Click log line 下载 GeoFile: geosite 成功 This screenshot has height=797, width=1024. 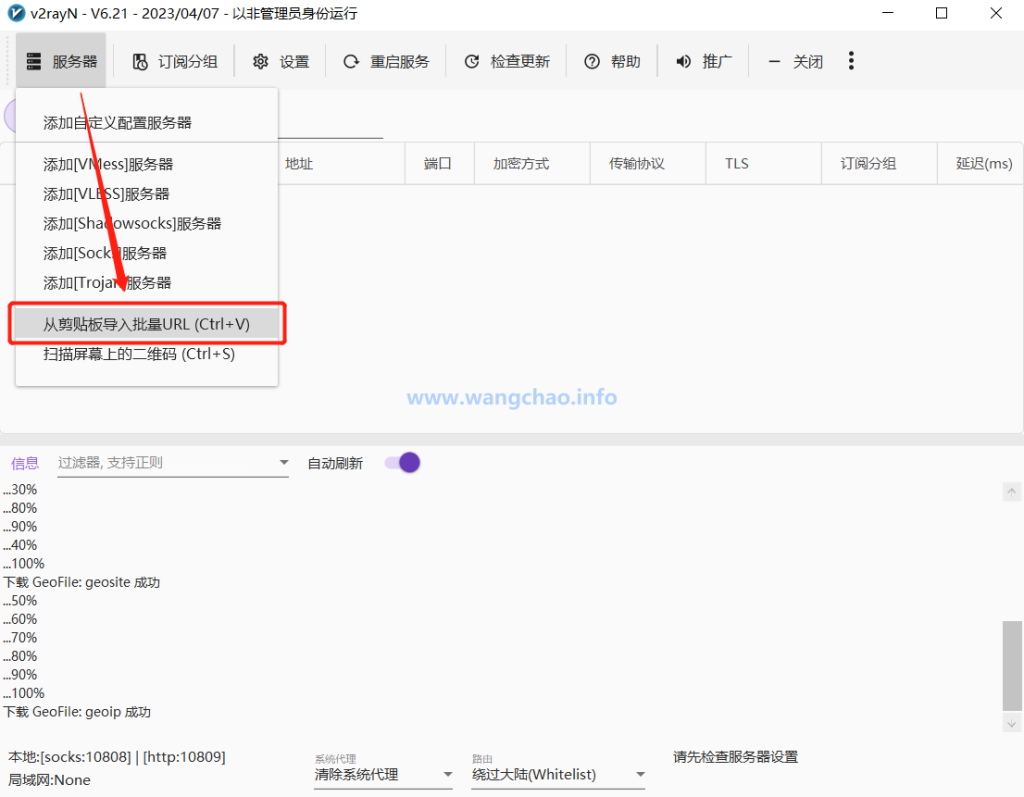click(82, 582)
